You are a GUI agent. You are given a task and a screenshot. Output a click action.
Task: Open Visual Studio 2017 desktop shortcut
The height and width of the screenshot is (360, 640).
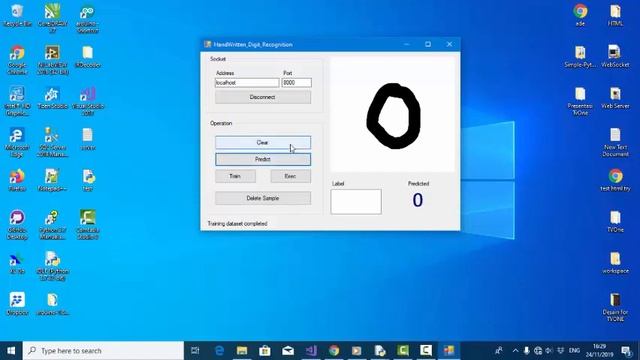(x=88, y=101)
